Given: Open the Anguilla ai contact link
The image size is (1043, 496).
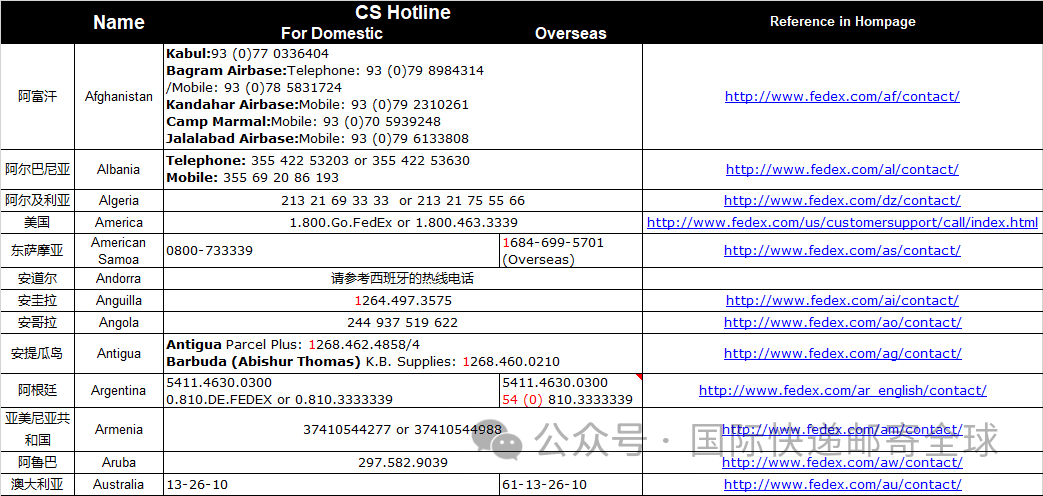Looking at the screenshot, I should pos(842,301).
